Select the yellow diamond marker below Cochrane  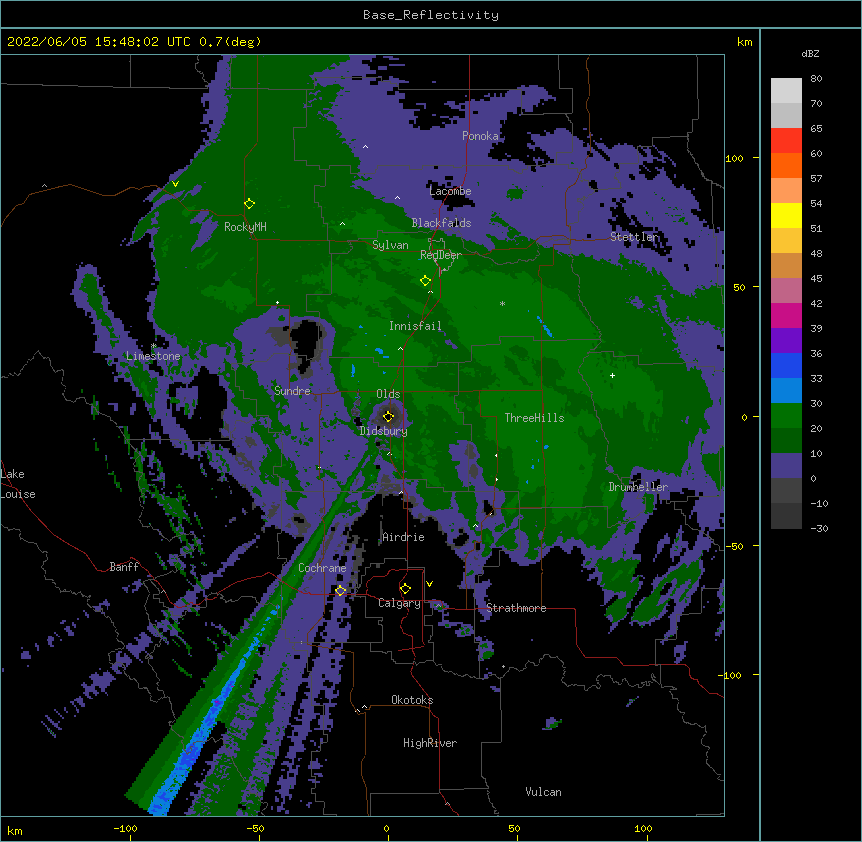(x=340, y=591)
